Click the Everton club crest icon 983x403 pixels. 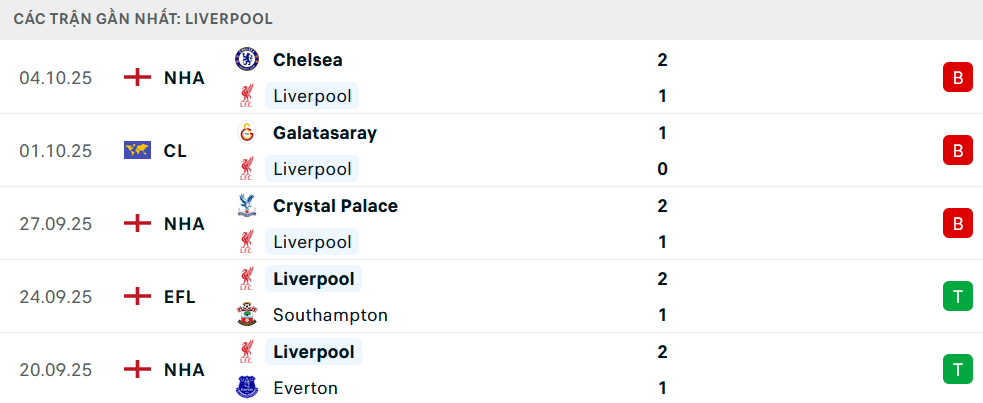pyautogui.click(x=245, y=388)
